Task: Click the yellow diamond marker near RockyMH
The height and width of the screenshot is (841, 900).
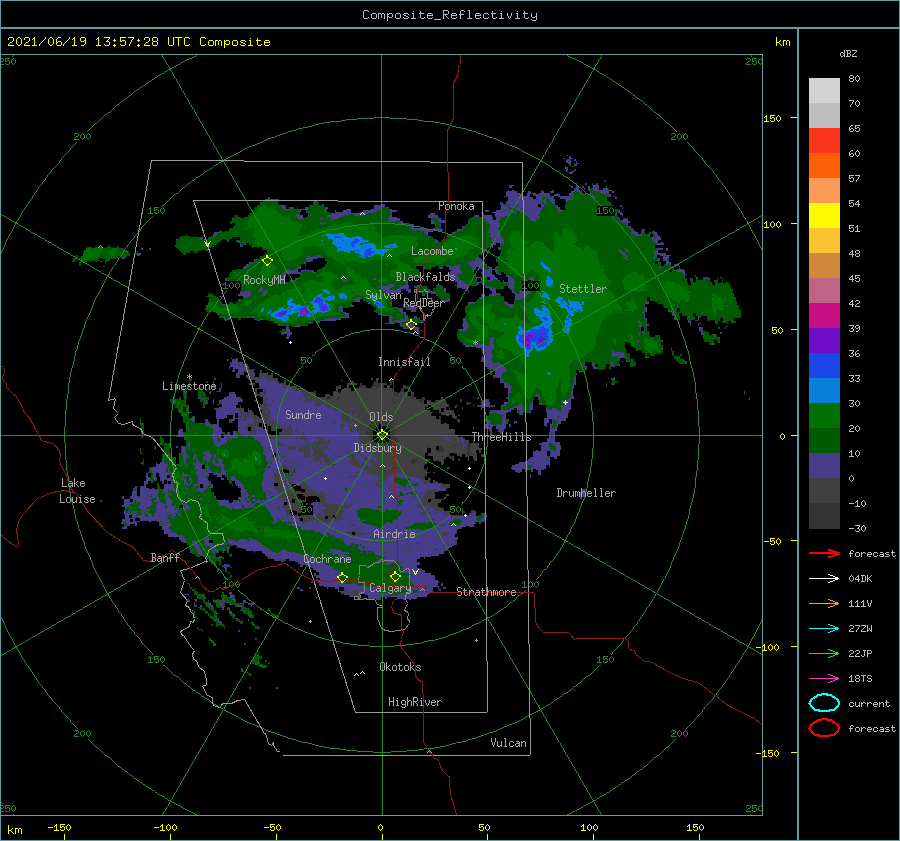Action: click(267, 261)
